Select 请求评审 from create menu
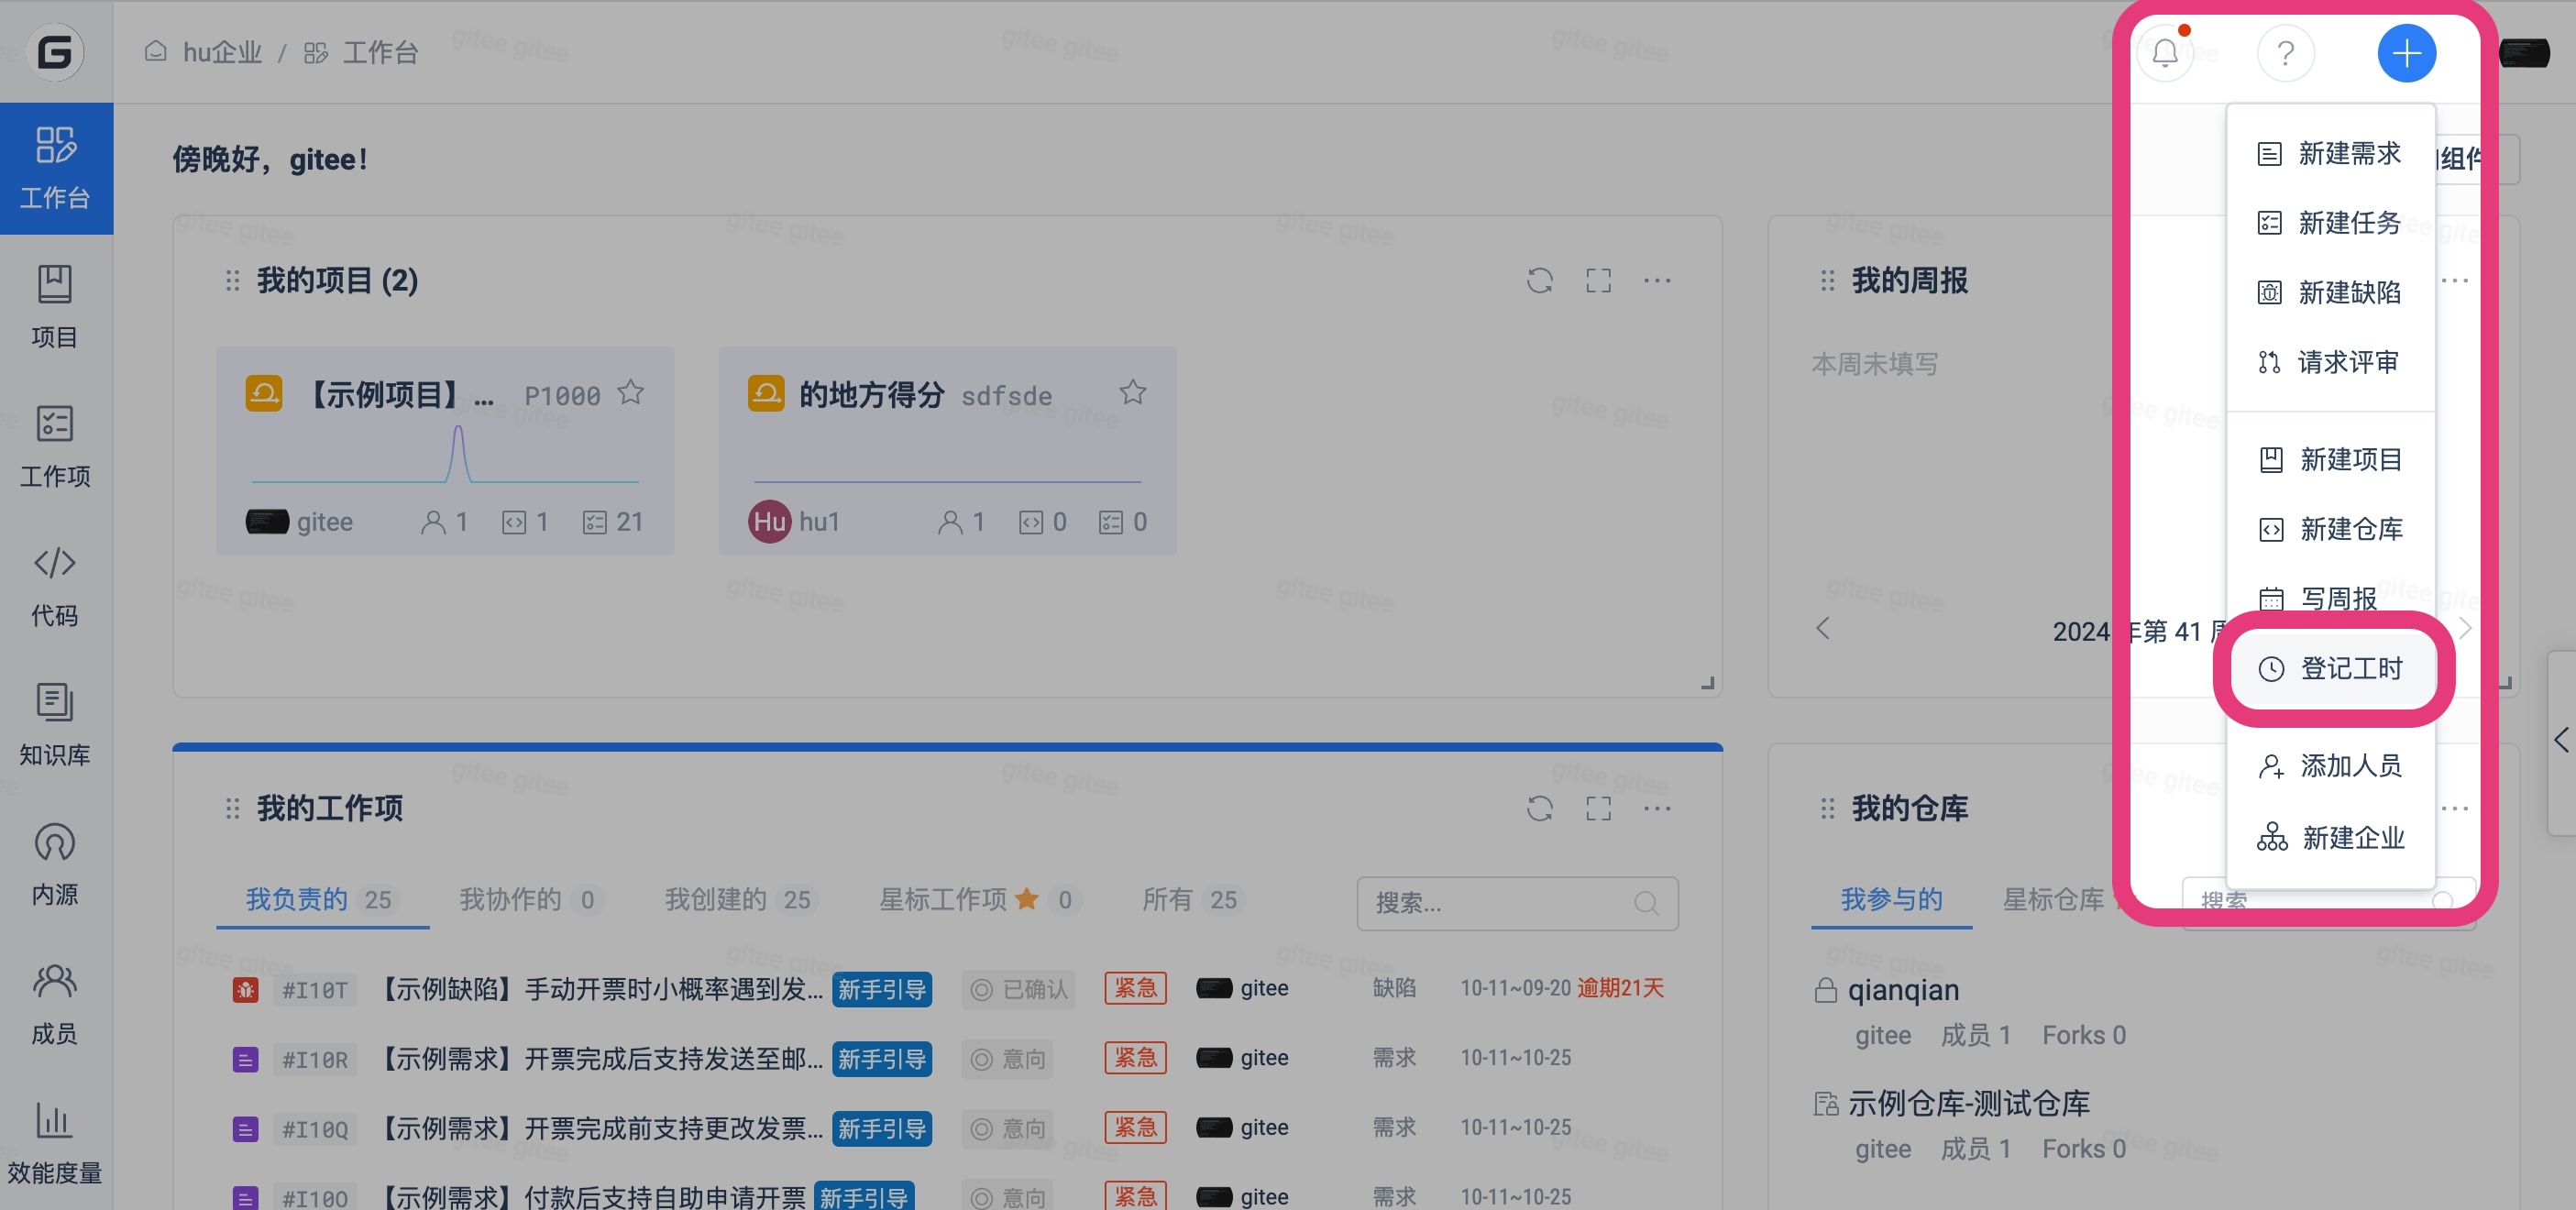Image resolution: width=2576 pixels, height=1210 pixels. coord(2330,362)
